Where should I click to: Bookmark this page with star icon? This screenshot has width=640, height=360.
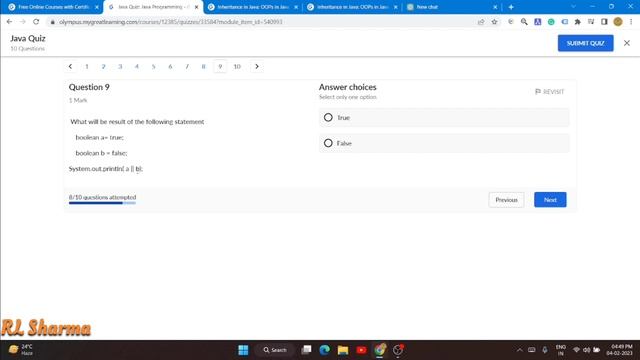coord(494,22)
